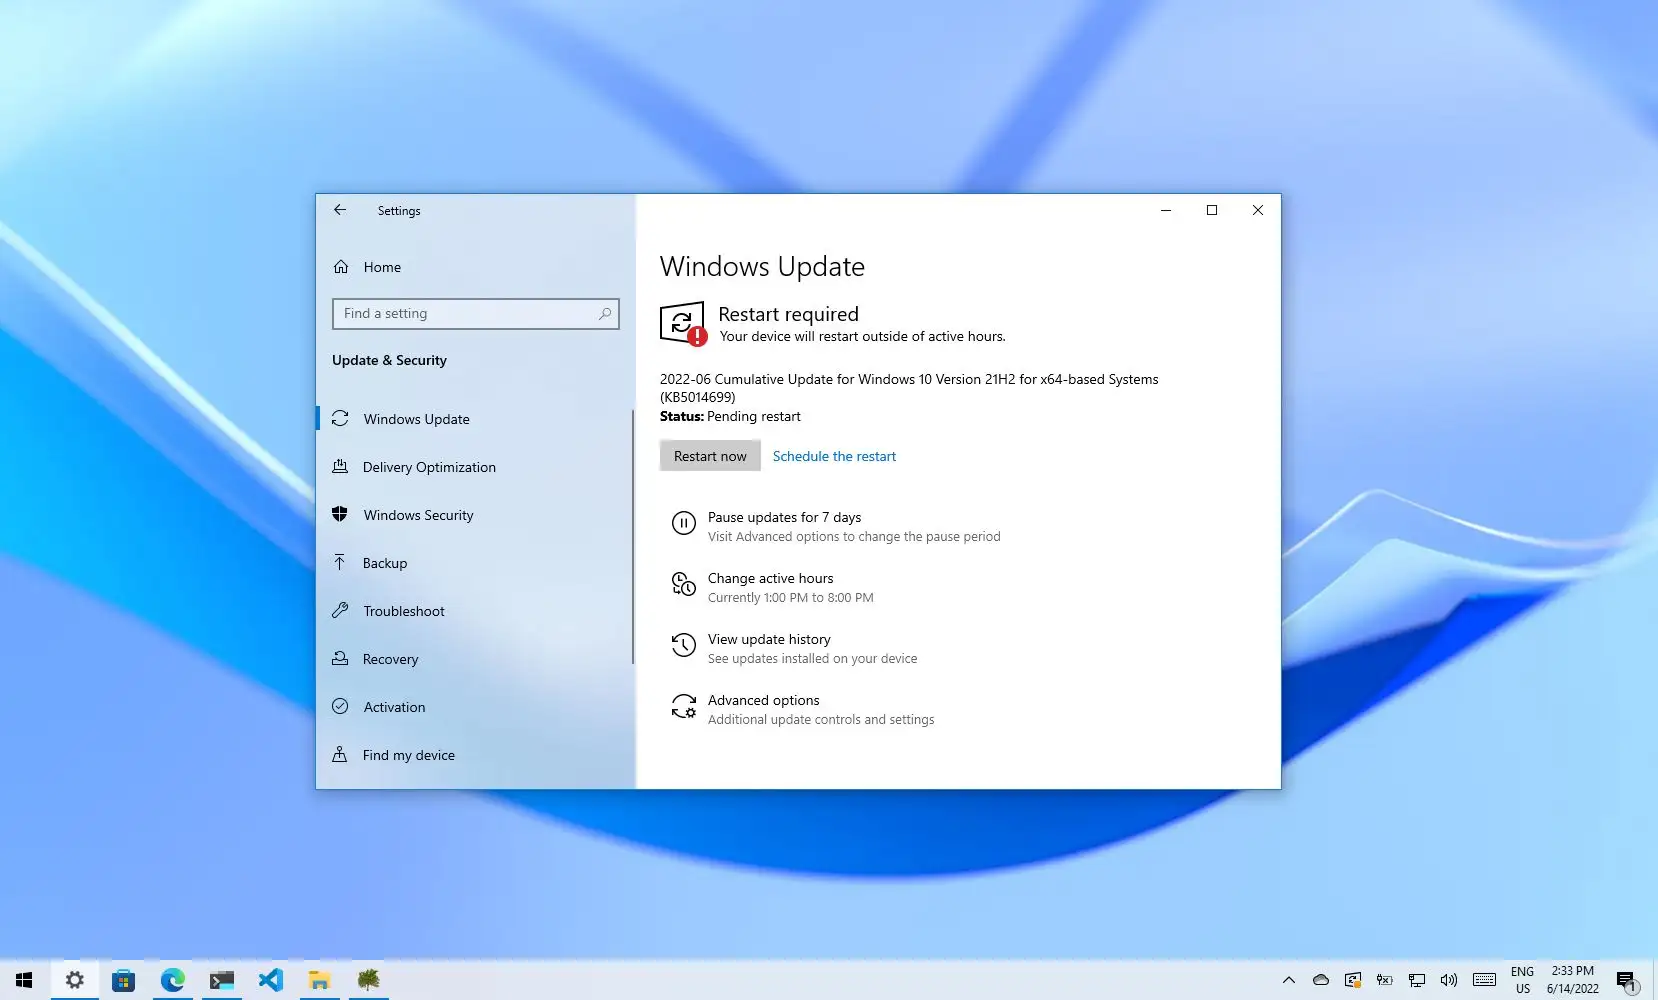Show hidden system tray icons

(1289, 980)
